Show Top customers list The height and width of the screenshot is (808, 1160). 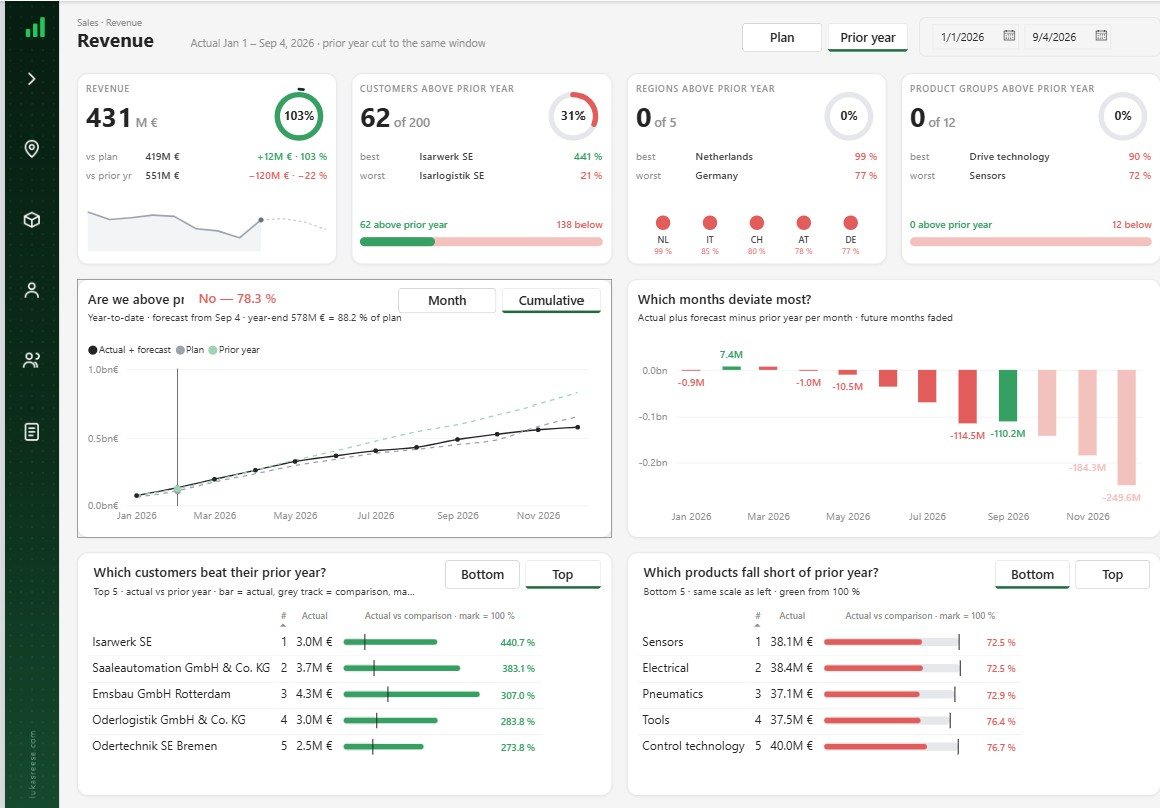562,574
